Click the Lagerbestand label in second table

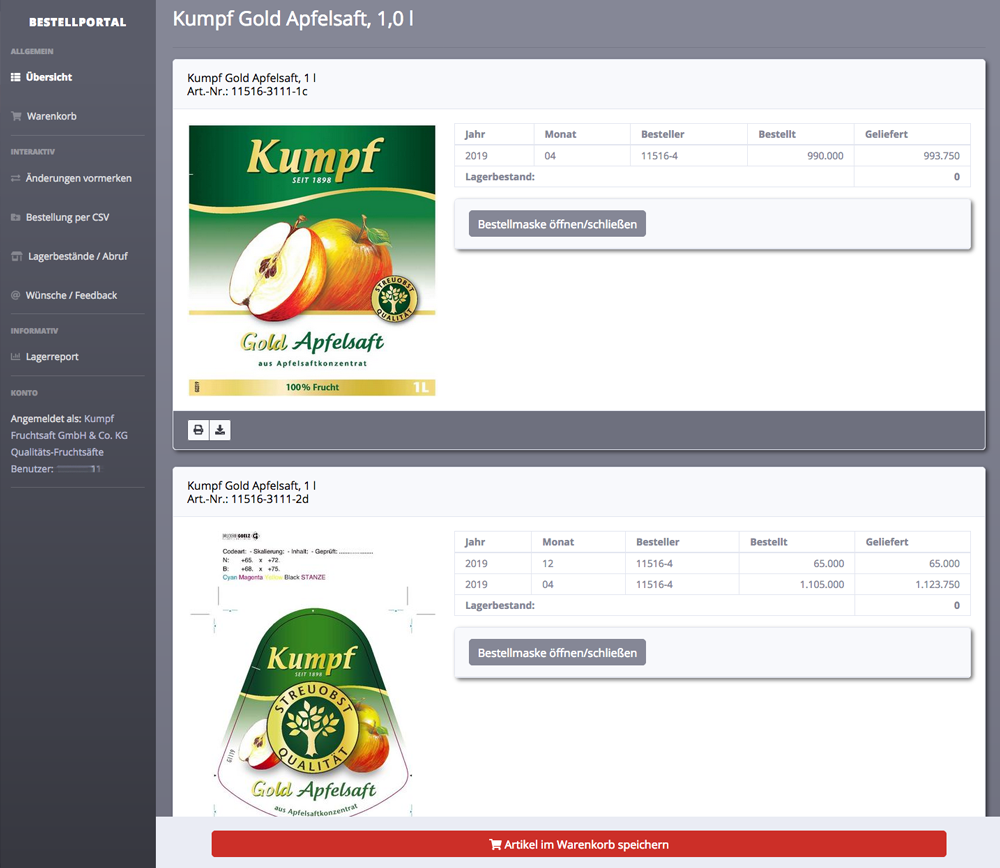pos(500,605)
